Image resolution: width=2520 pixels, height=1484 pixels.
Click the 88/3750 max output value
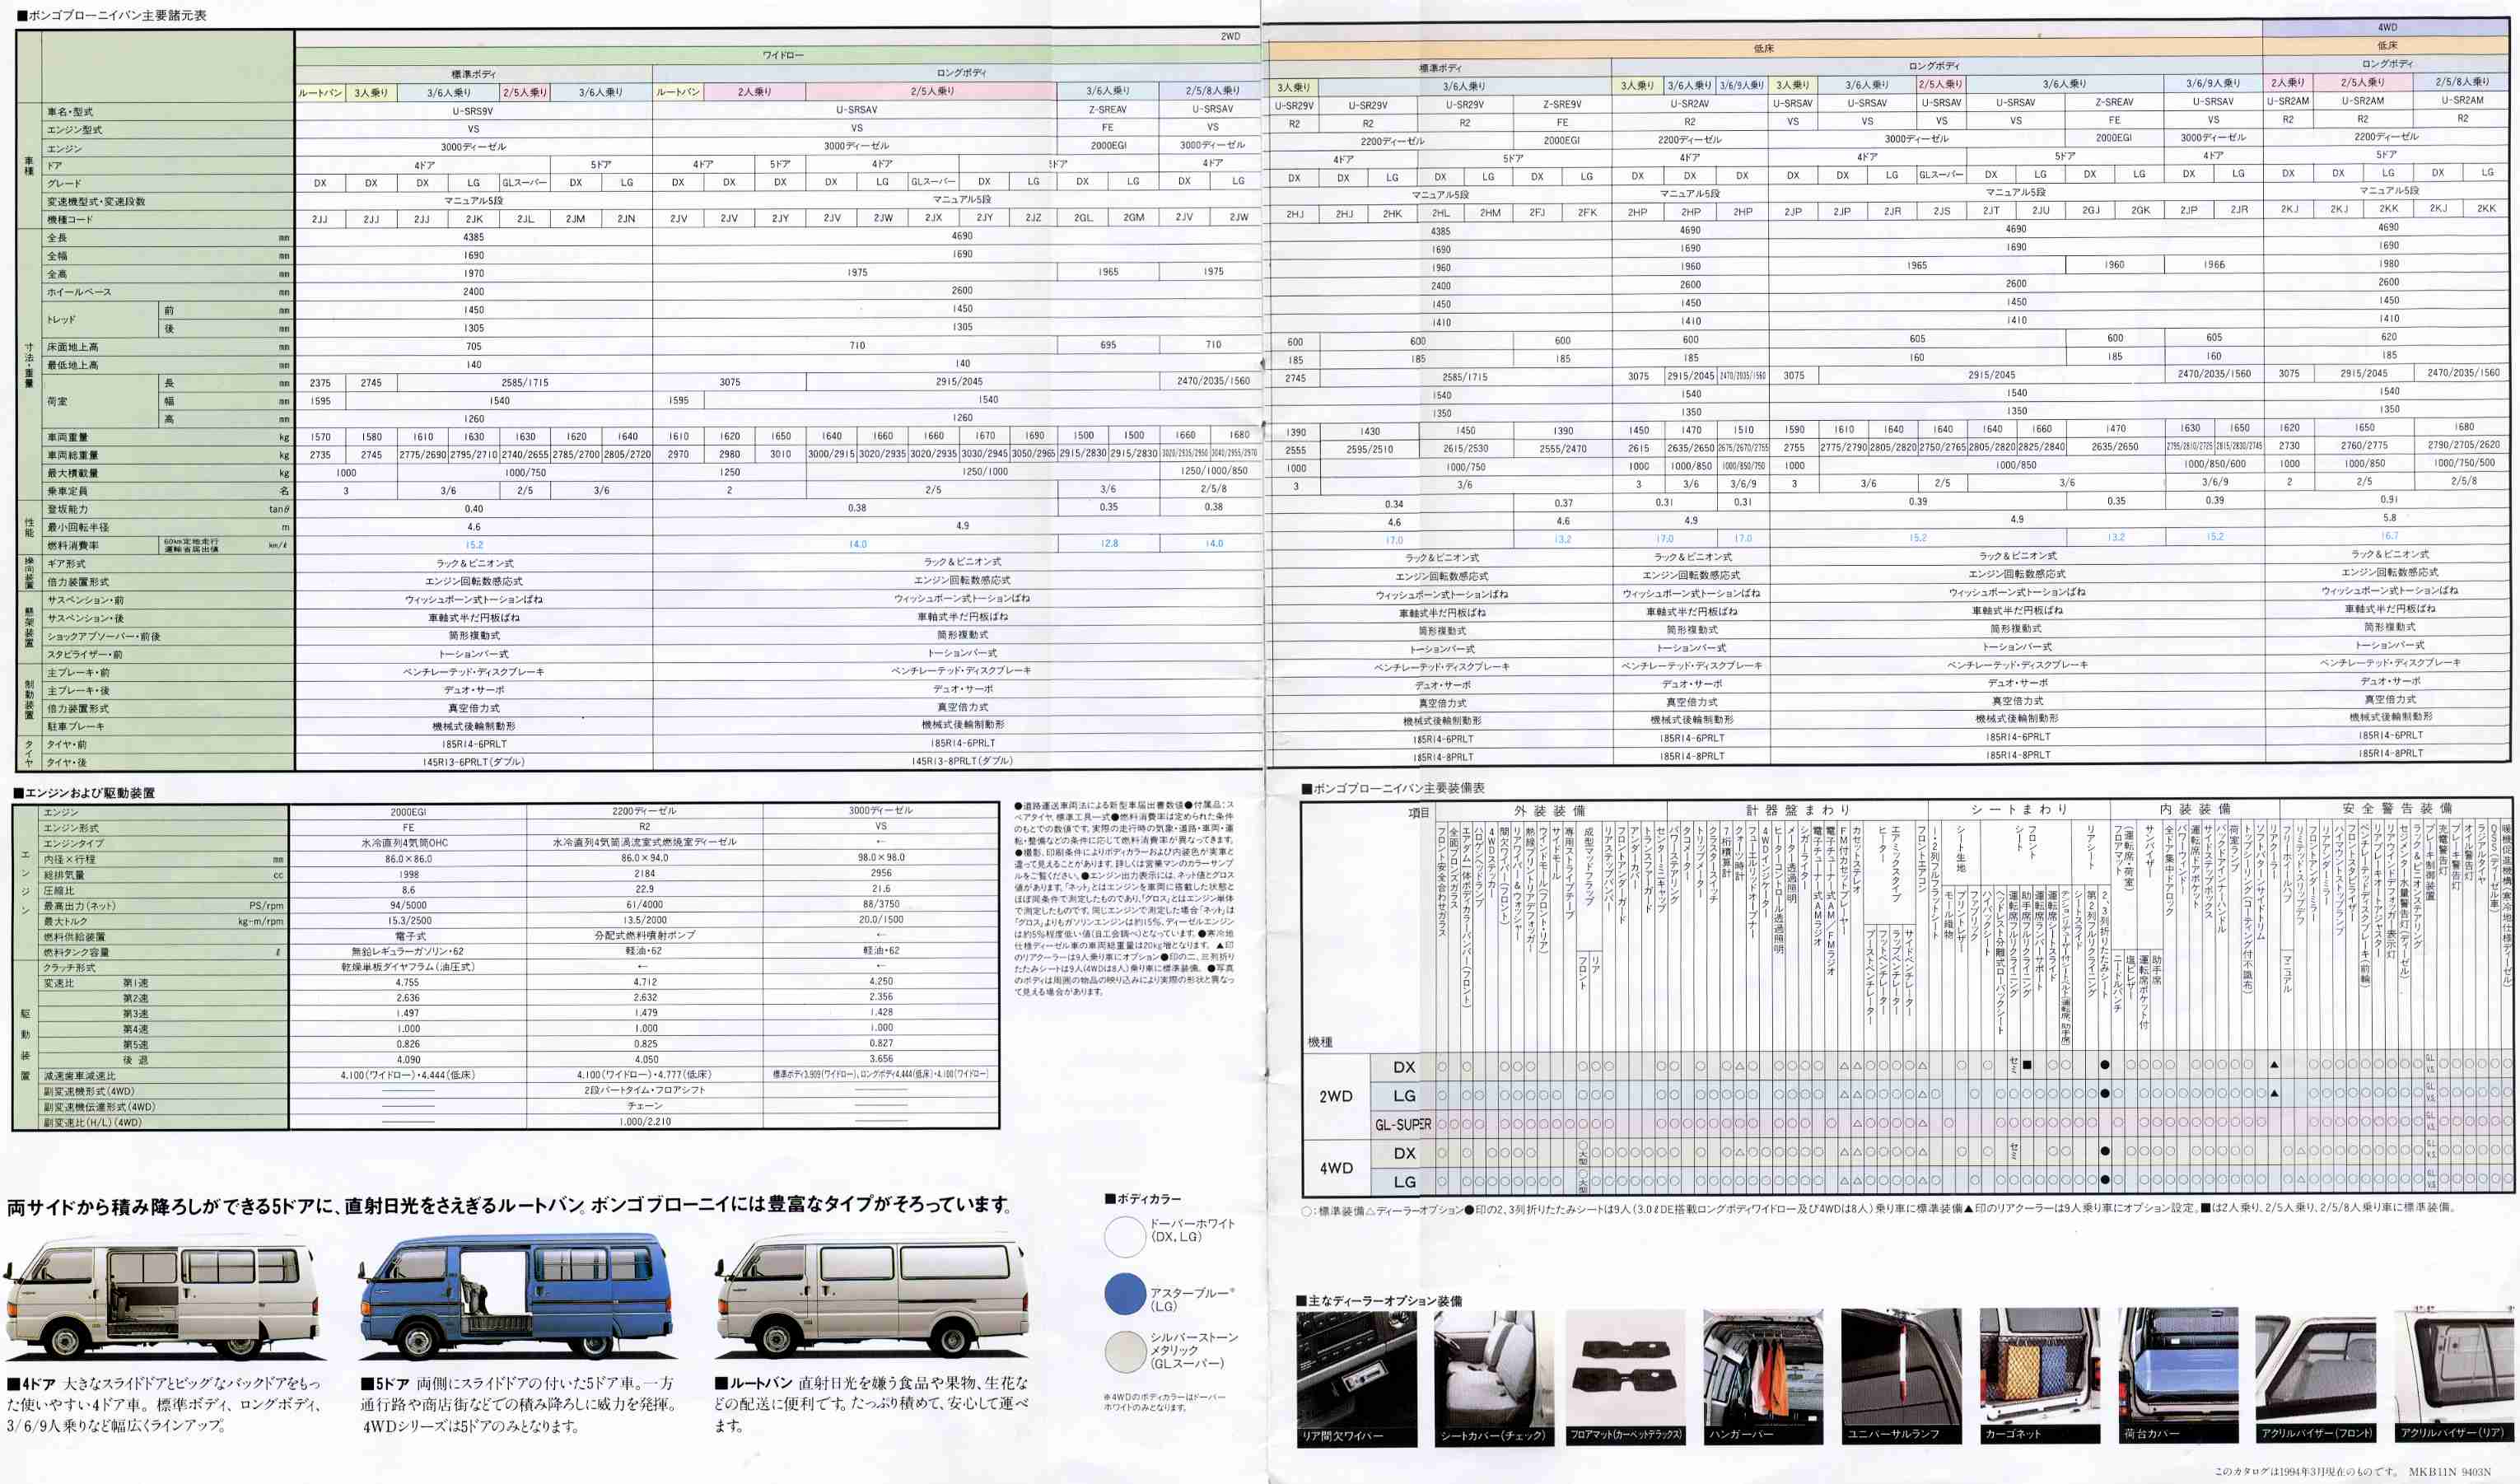[x=881, y=904]
